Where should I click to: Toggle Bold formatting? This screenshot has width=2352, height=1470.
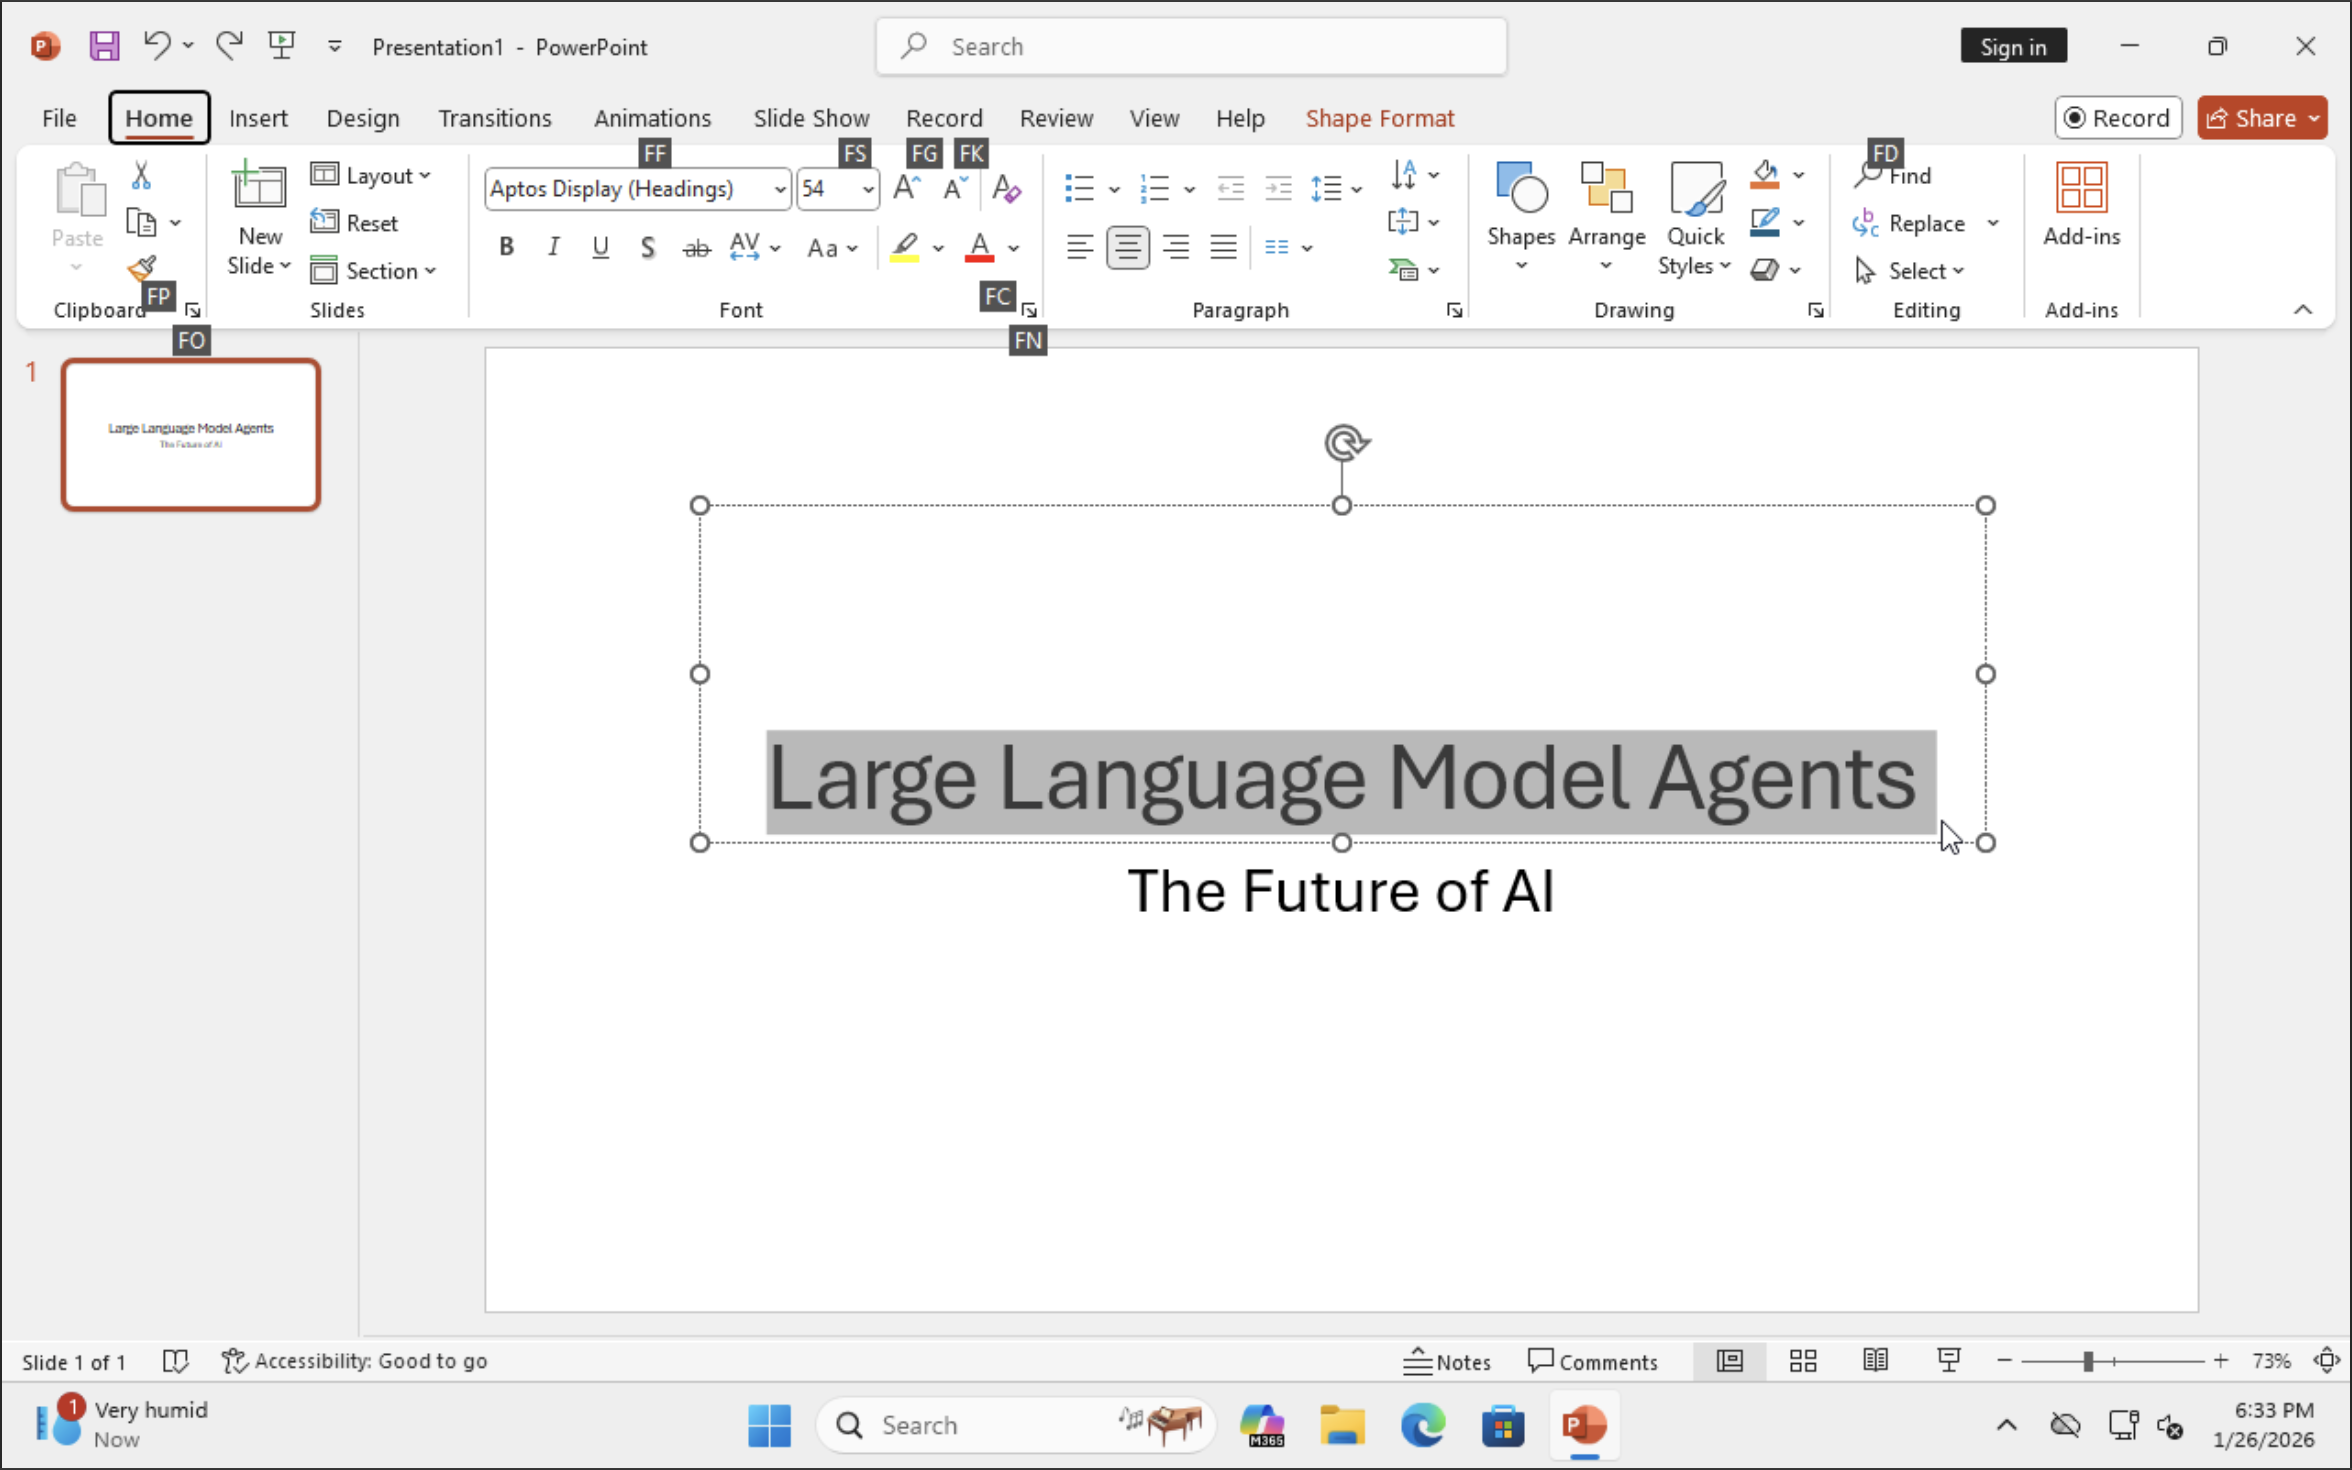point(506,247)
